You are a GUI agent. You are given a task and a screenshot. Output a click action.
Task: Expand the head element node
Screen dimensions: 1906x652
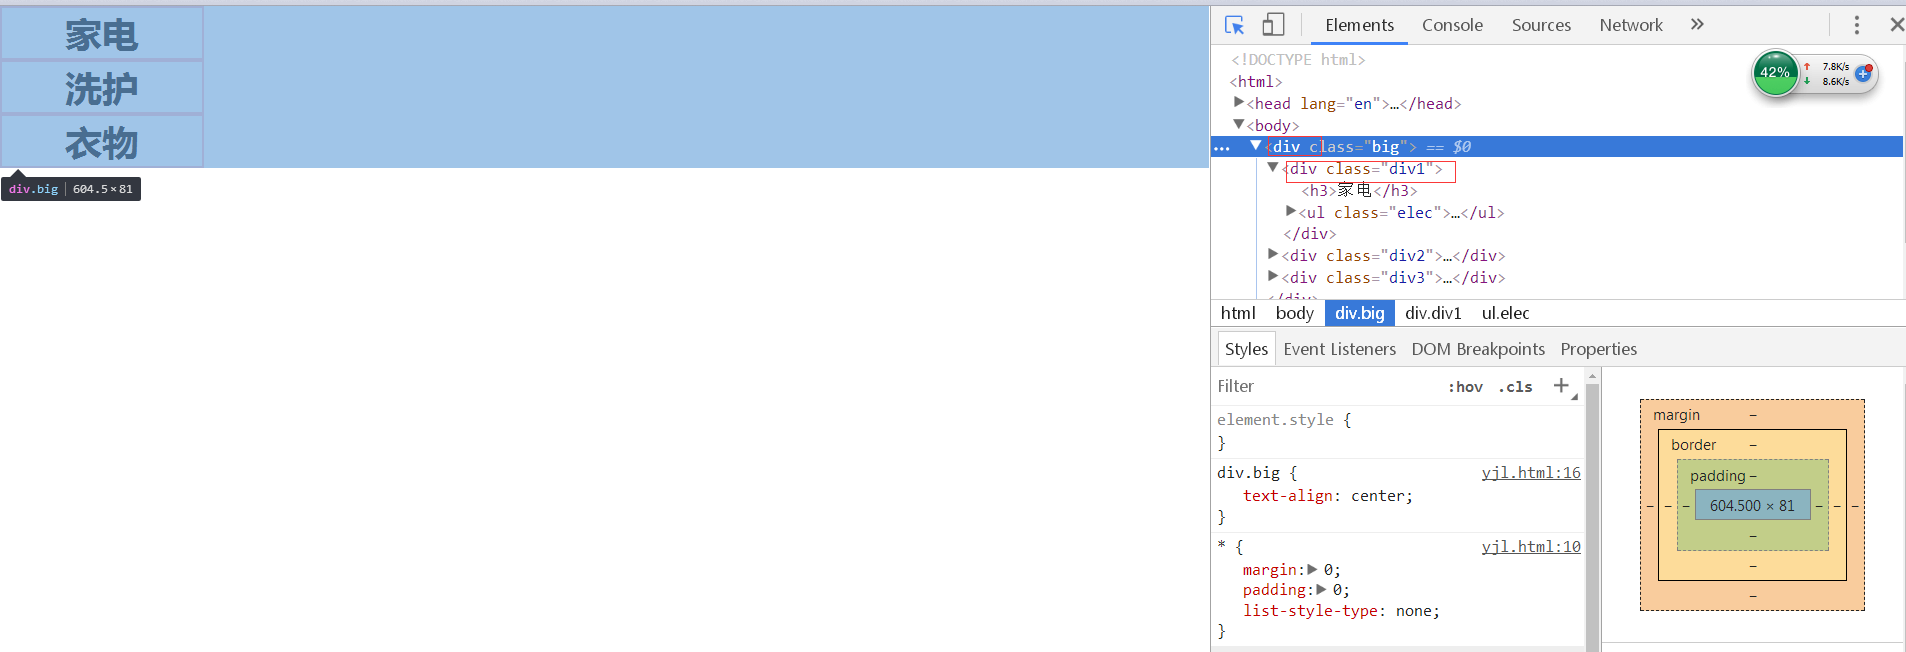(x=1239, y=102)
